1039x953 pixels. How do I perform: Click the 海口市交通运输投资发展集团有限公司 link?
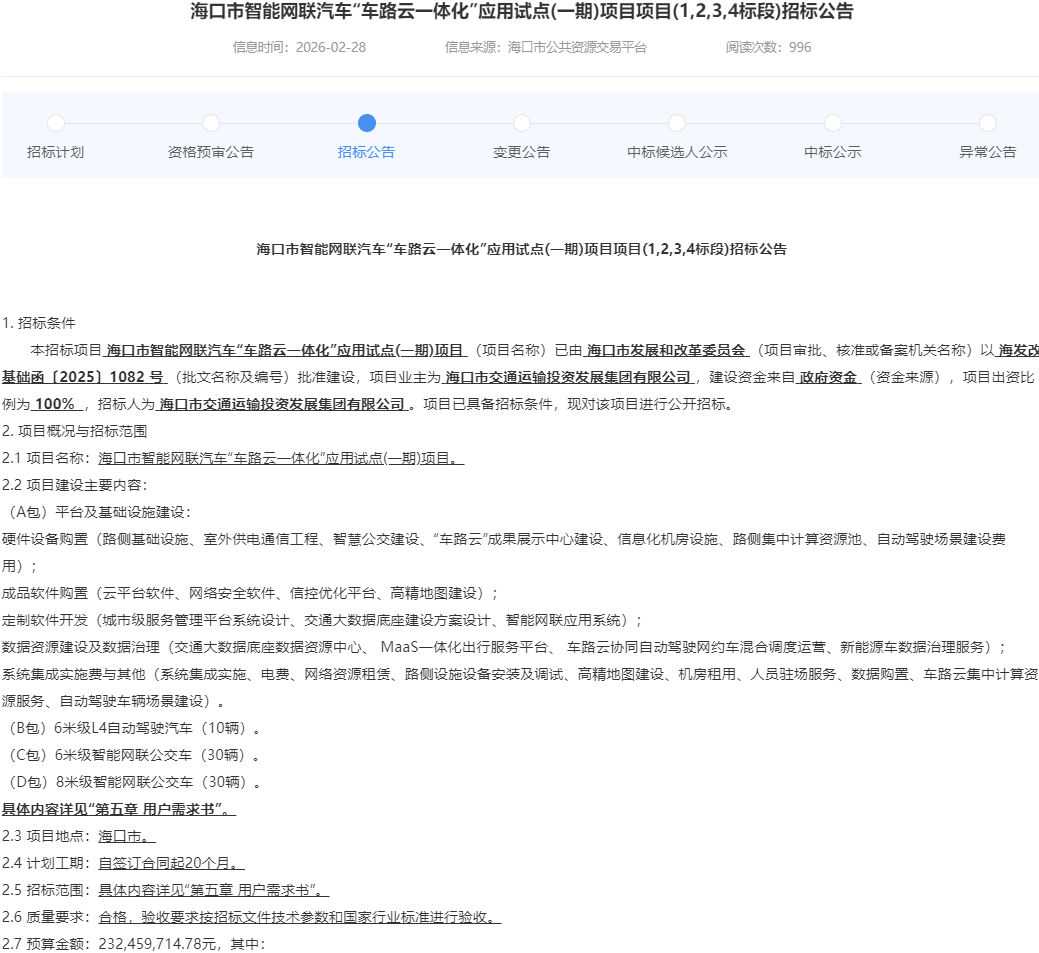coord(567,377)
